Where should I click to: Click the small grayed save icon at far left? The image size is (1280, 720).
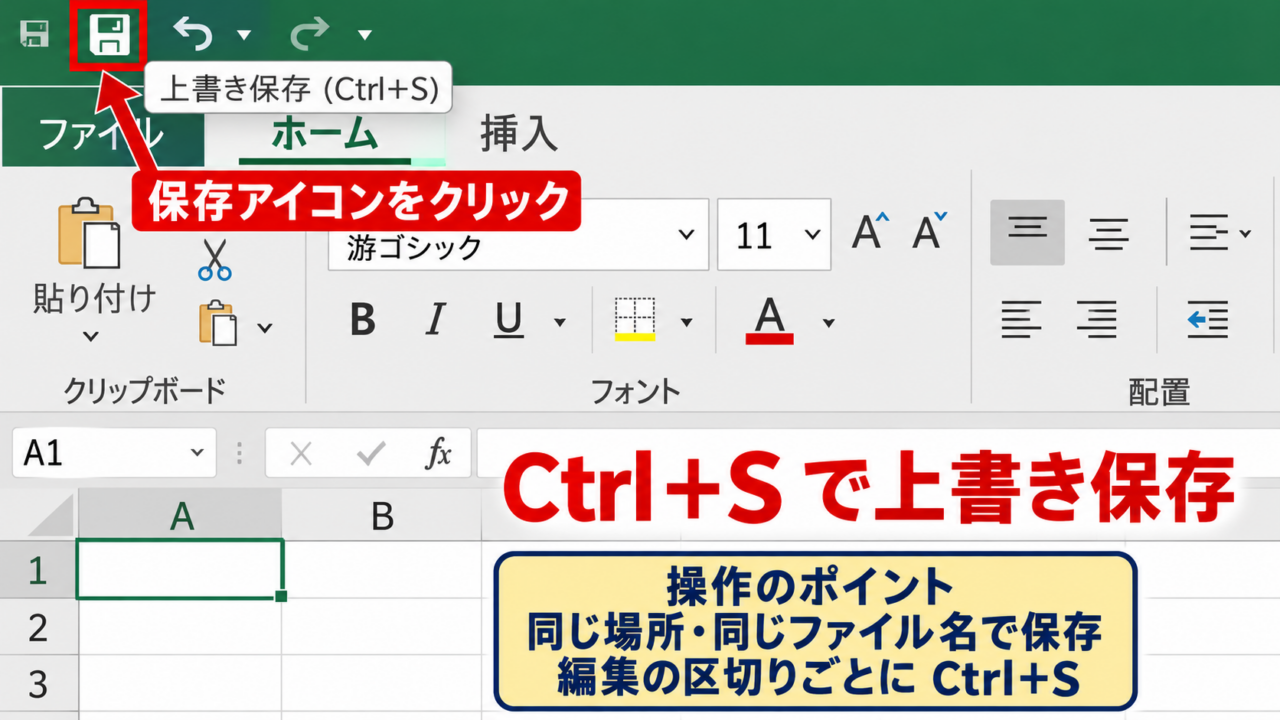tap(35, 35)
